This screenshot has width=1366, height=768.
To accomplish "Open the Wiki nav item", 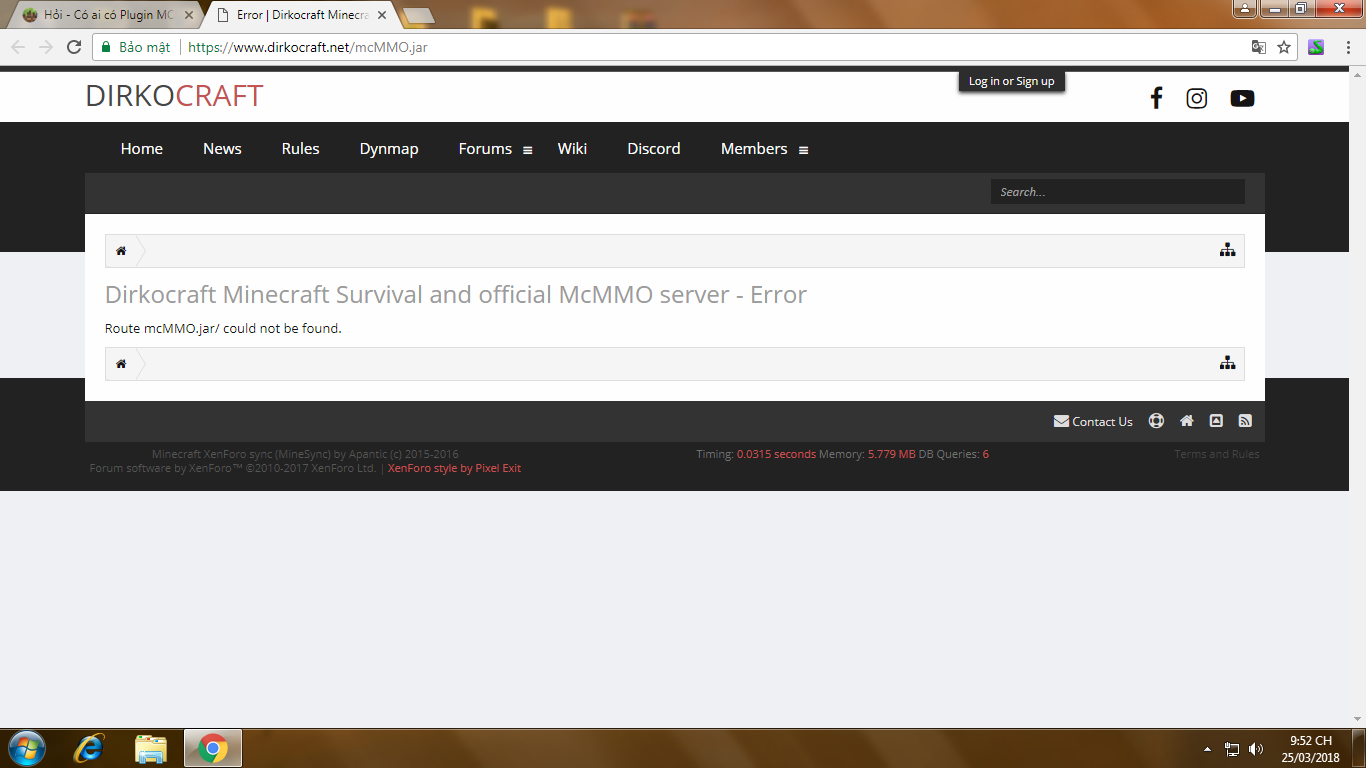I will pos(573,148).
